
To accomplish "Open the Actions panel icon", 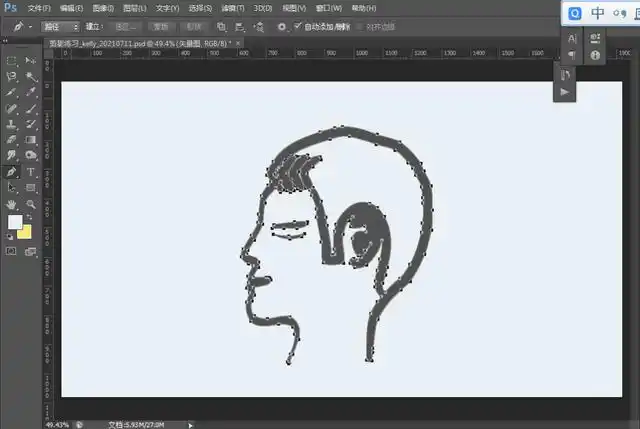I will pos(565,92).
